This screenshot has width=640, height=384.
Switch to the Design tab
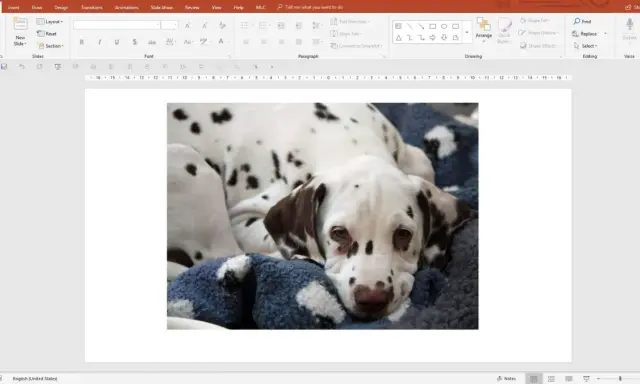click(61, 7)
